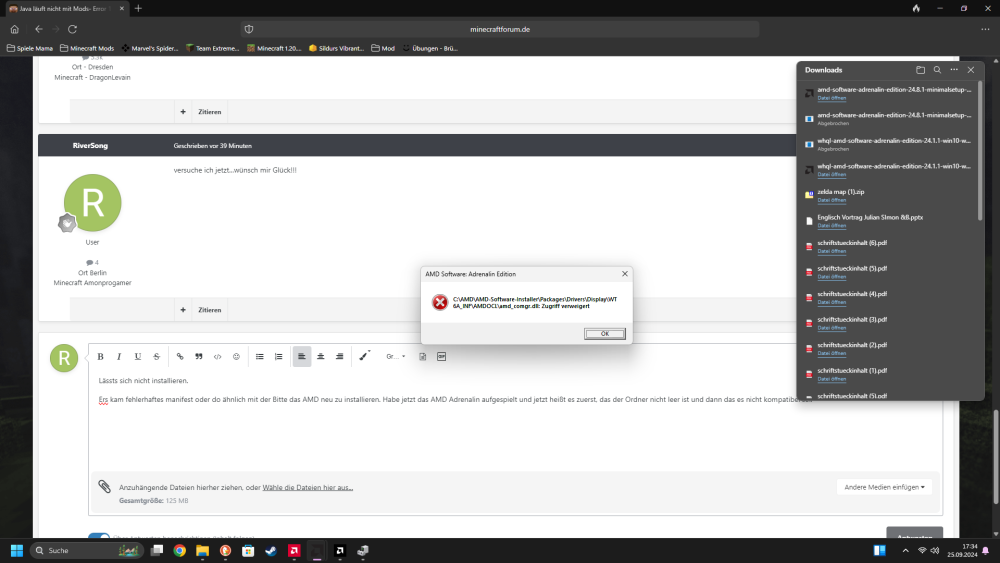Show hidden tray icons chevron
This screenshot has width=1000, height=563.
click(x=906, y=550)
